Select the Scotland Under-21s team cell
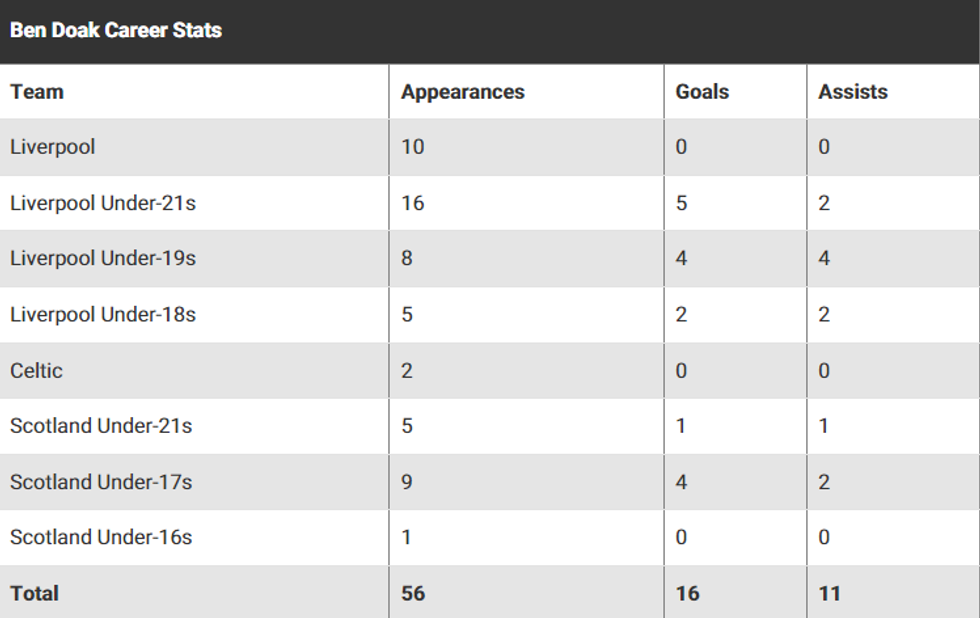980x618 pixels. pos(101,426)
